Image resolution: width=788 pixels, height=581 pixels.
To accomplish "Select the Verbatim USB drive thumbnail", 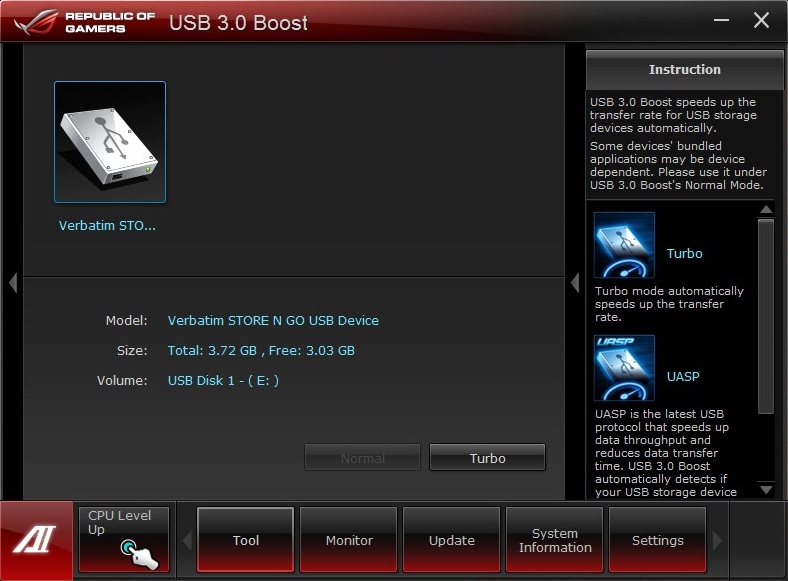I will pyautogui.click(x=110, y=142).
